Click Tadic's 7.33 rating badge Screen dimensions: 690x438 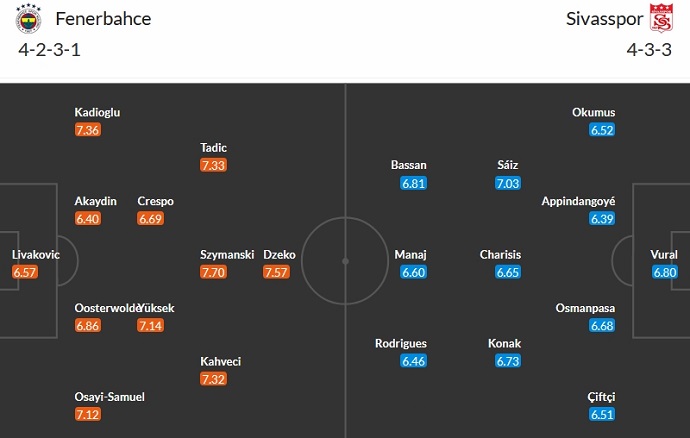tap(213, 165)
